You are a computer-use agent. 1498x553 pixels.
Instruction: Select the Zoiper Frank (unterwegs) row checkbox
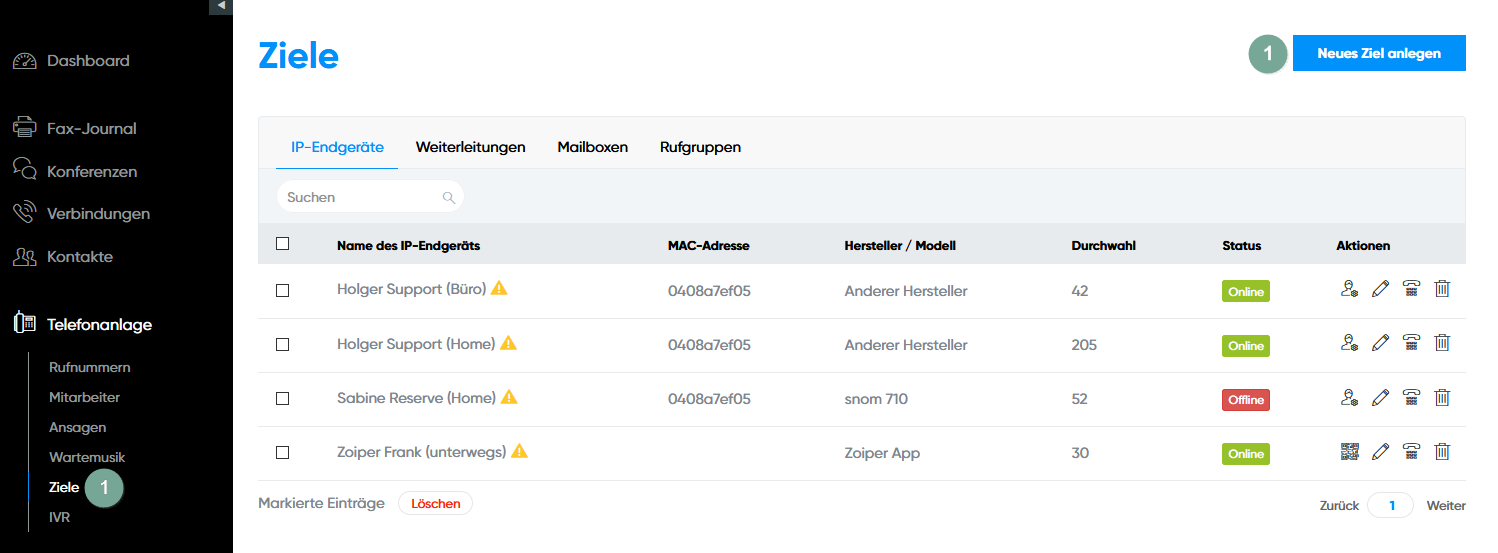(282, 452)
